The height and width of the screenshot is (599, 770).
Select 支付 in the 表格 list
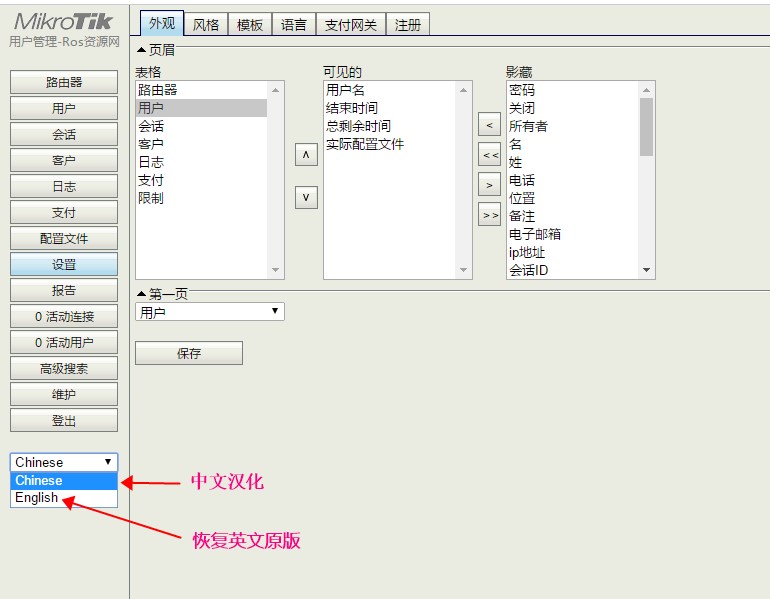click(202, 180)
